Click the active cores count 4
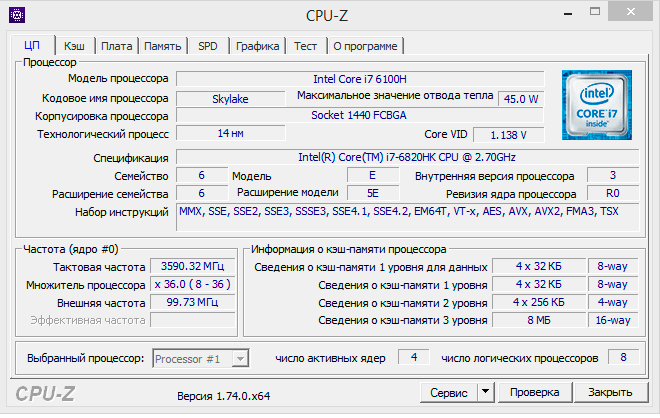Viewport: 660px width, 418px height. pyautogui.click(x=414, y=357)
